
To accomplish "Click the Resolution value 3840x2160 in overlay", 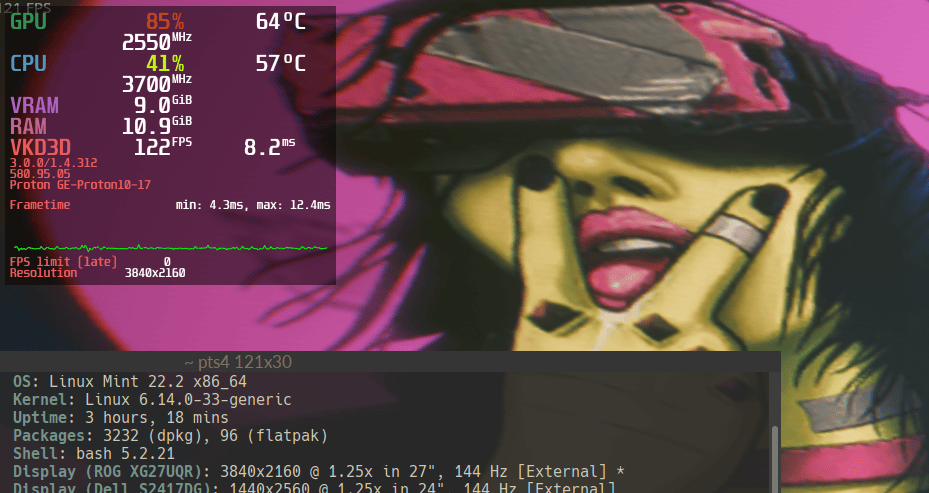I will click(x=155, y=273).
